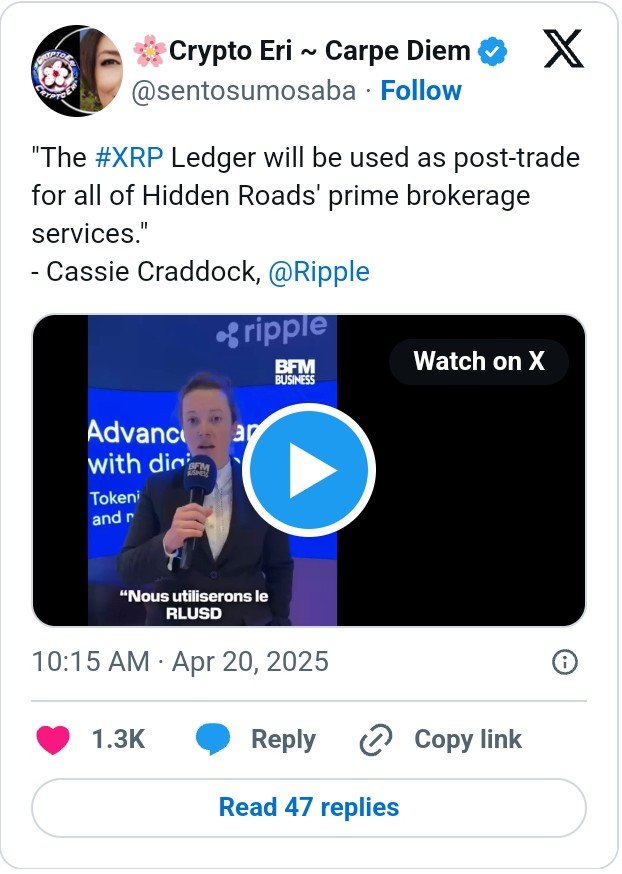
Task: Click the X logo in the corner
Action: click(566, 50)
